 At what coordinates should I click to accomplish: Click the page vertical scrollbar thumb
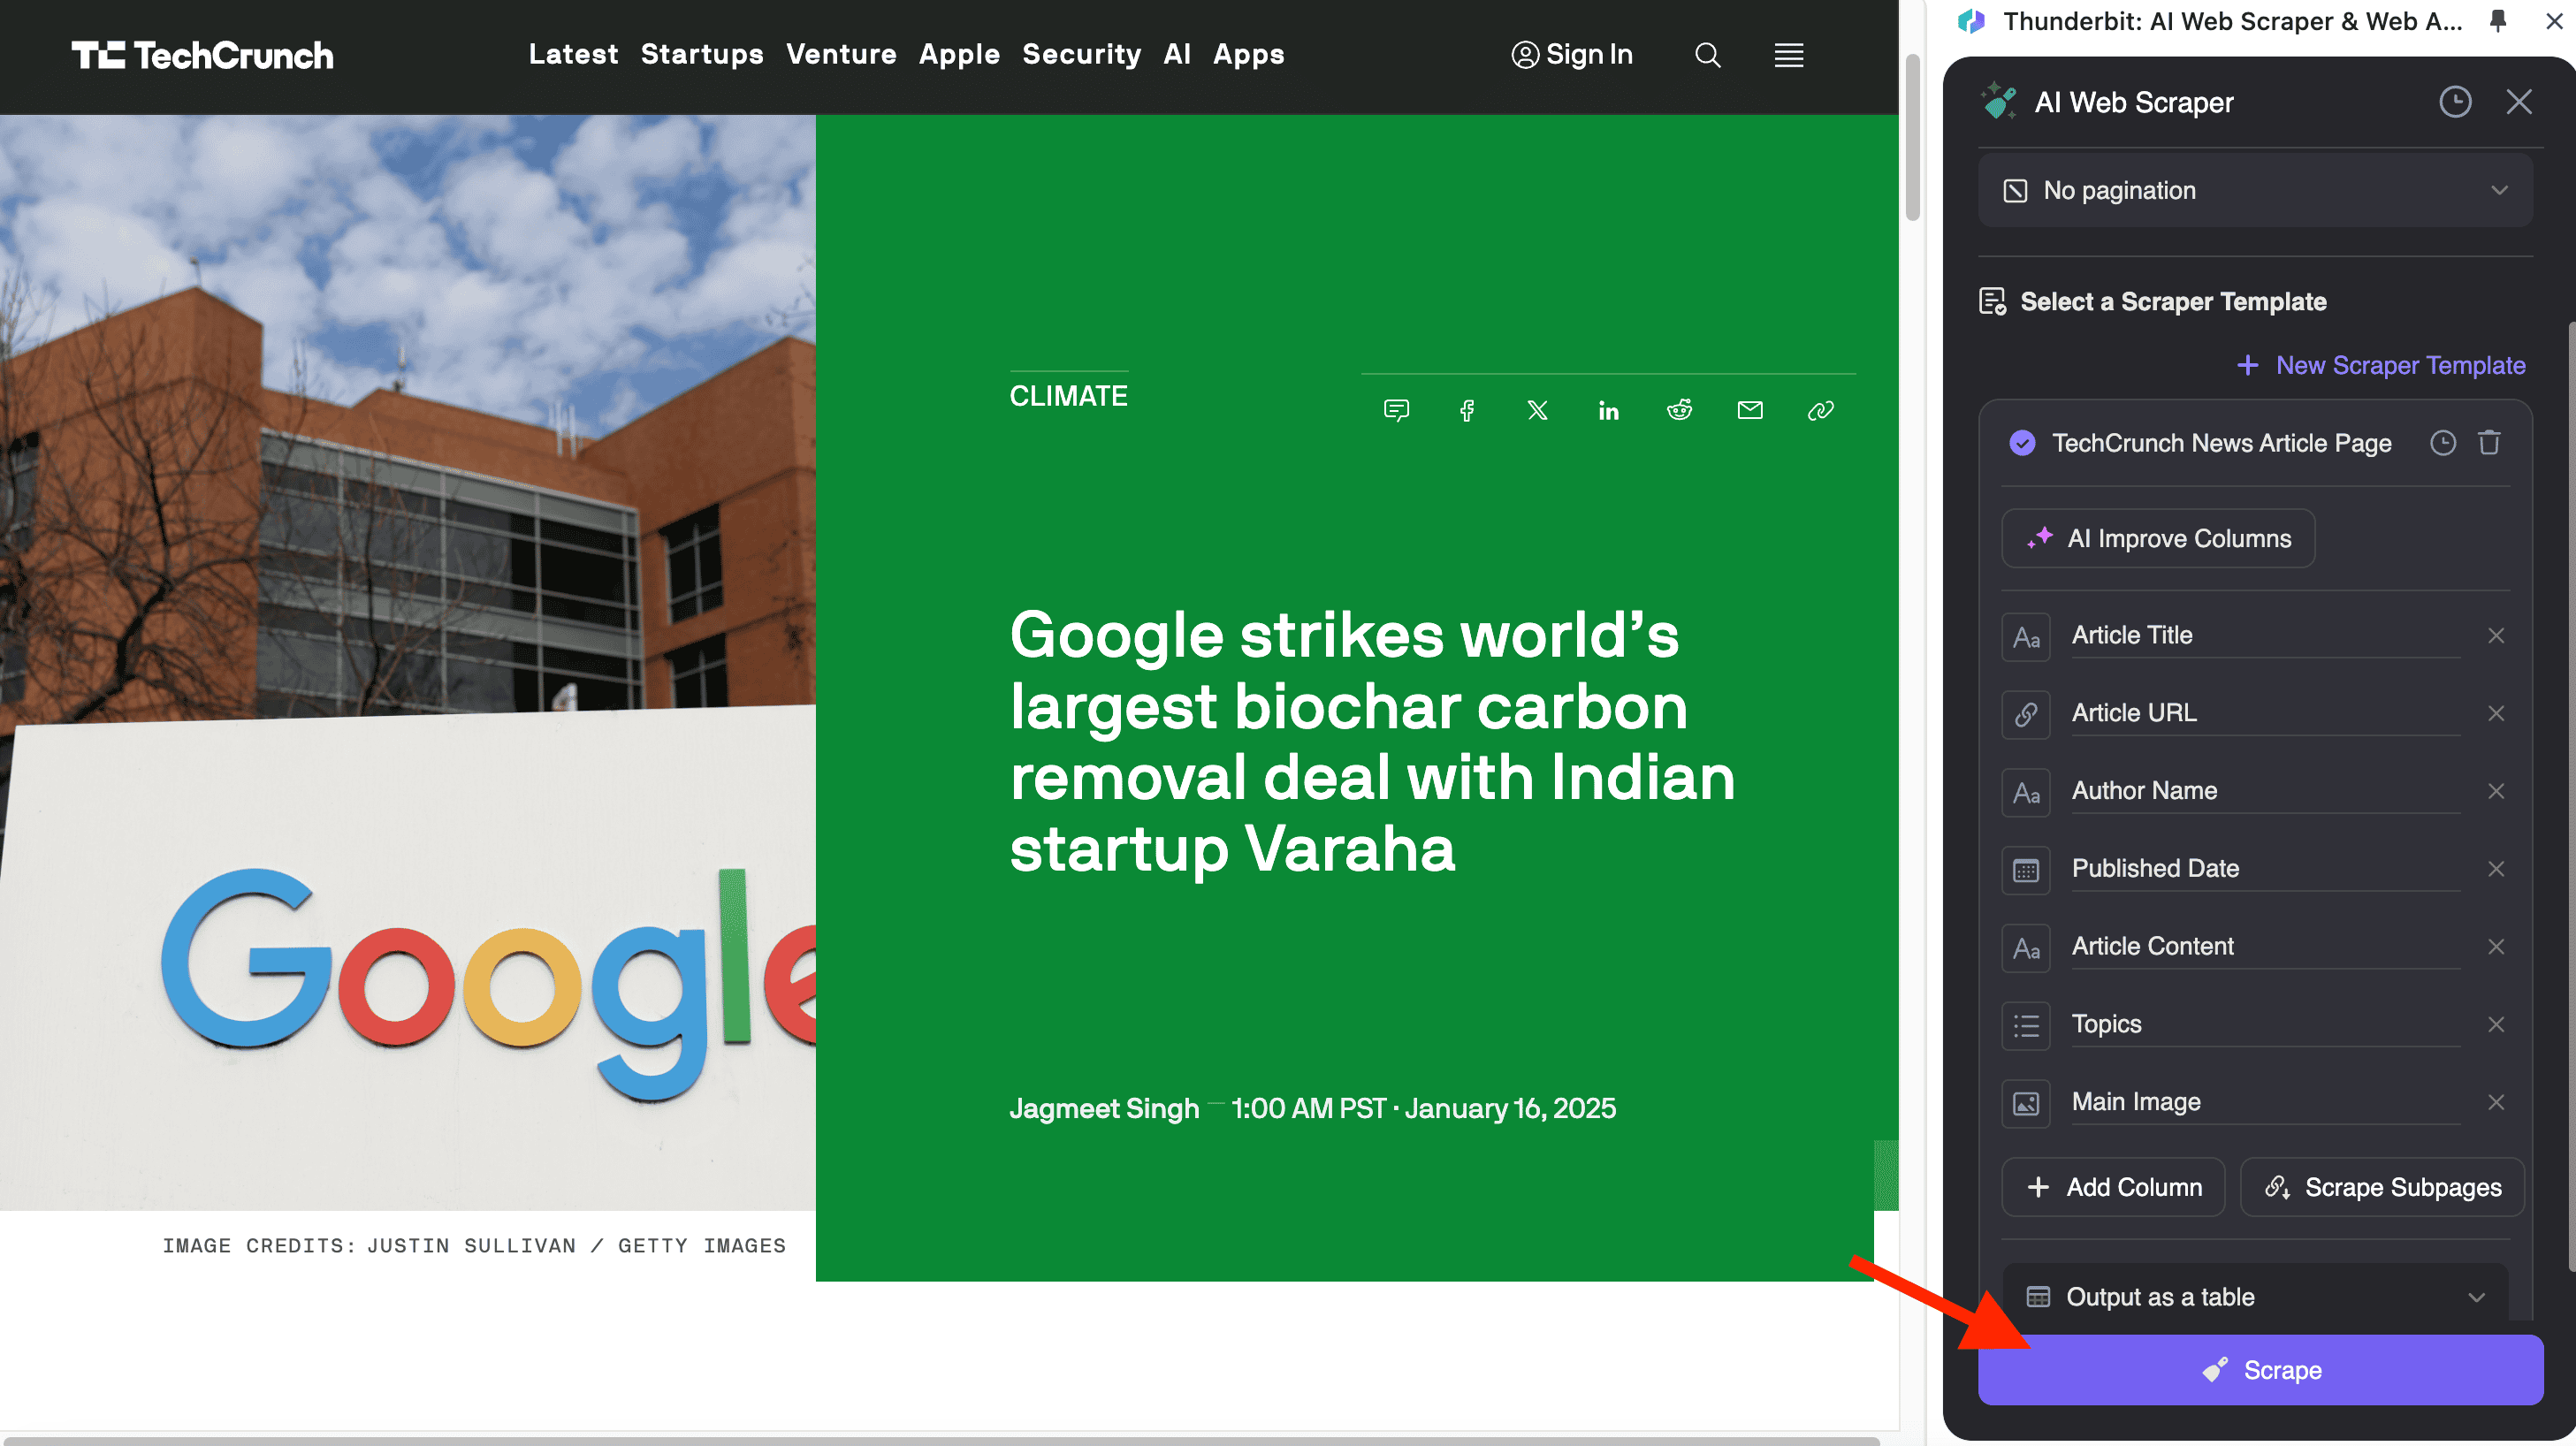1912,140
